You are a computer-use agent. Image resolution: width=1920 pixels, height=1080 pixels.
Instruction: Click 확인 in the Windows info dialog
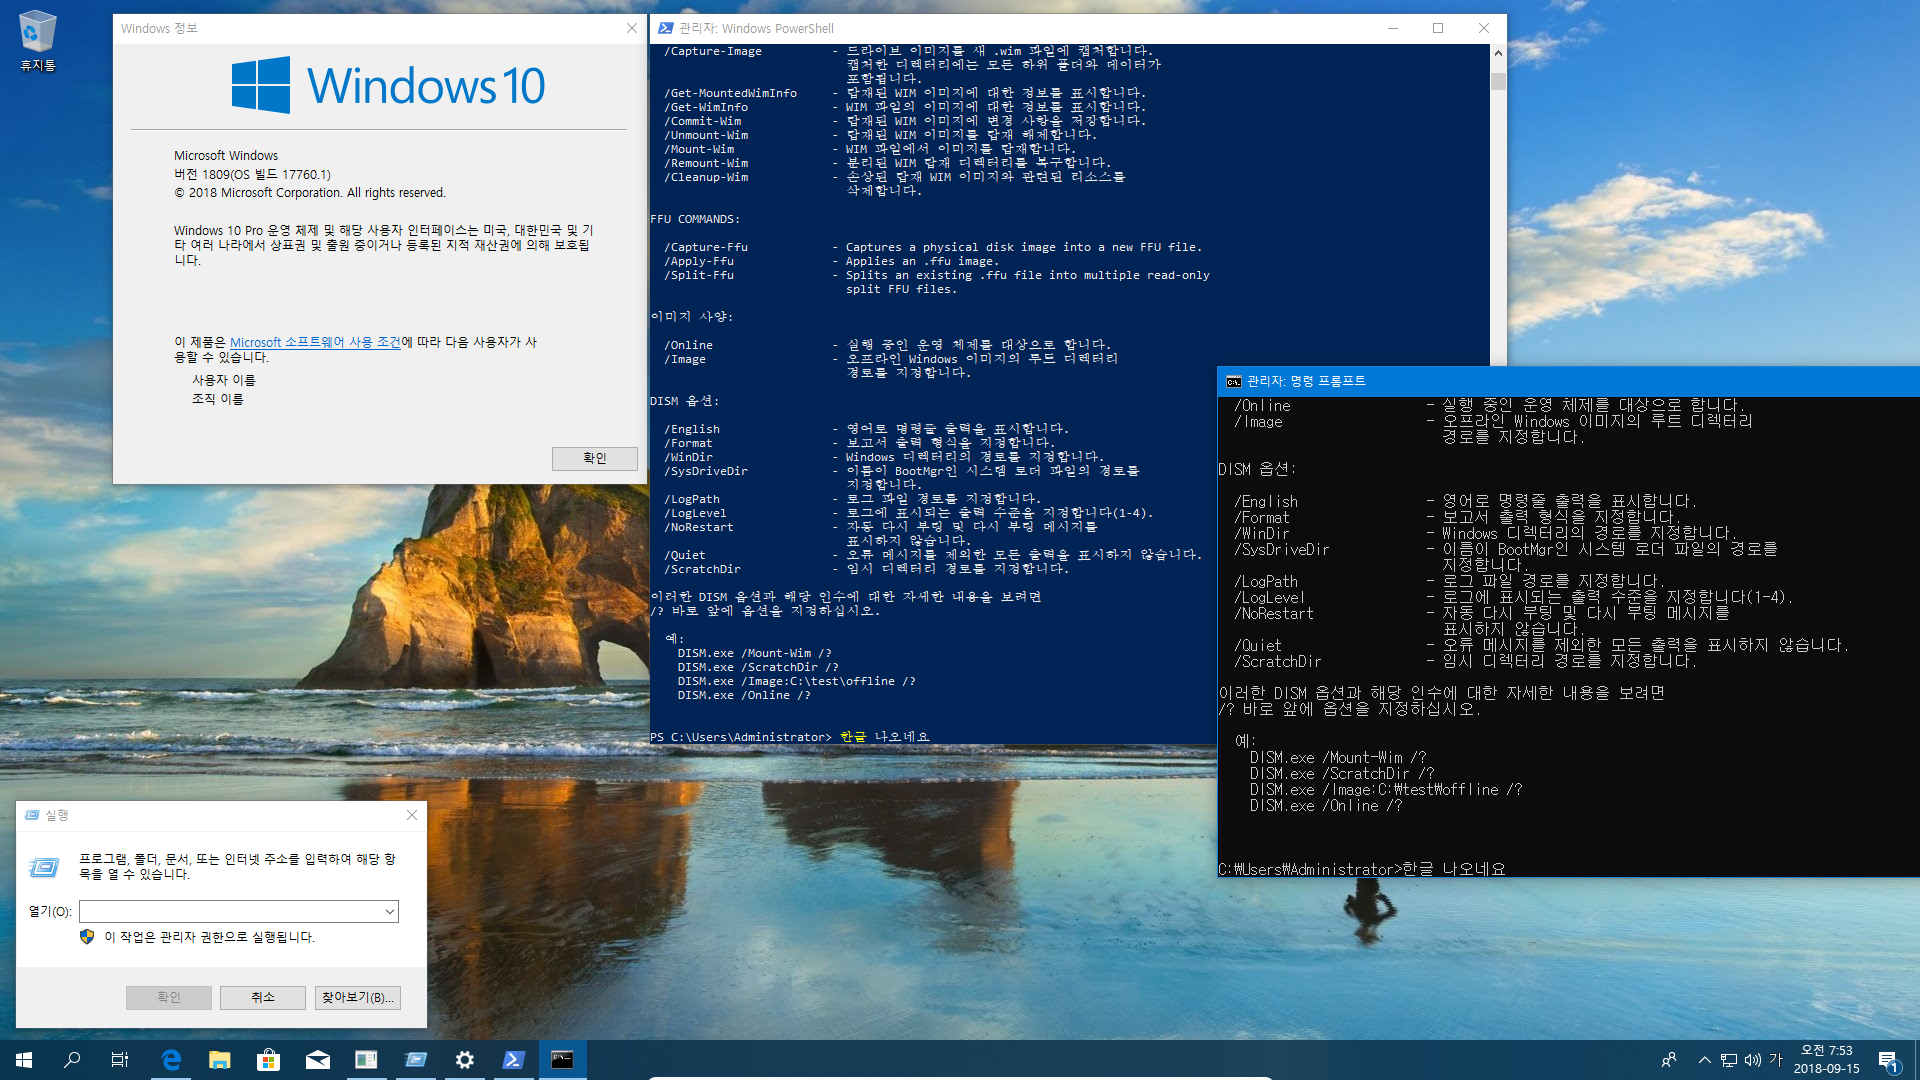pos(595,458)
